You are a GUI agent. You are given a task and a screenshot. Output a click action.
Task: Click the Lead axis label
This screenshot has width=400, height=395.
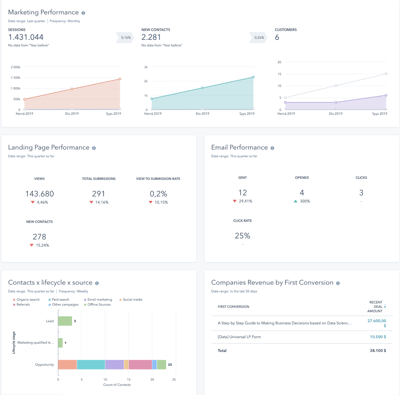click(x=50, y=321)
